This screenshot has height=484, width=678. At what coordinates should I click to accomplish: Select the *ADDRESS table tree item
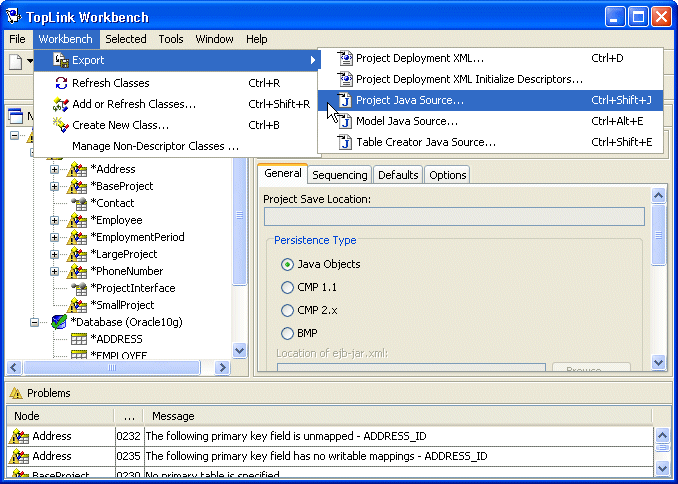[116, 339]
